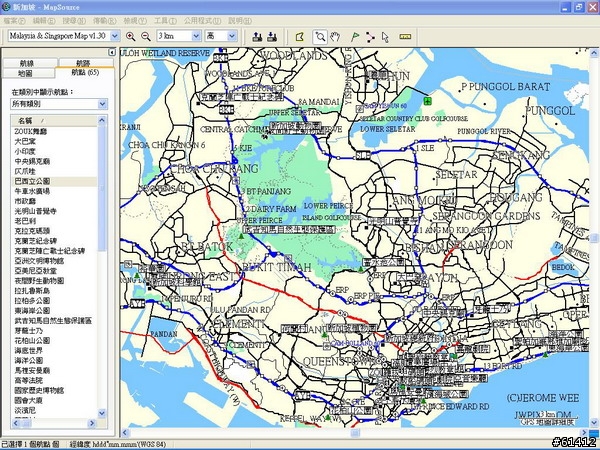Open the map product dropdown
600x450 pixels.
click(115, 36)
